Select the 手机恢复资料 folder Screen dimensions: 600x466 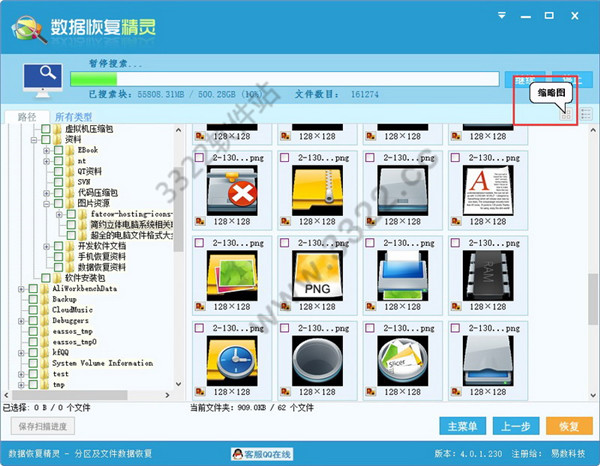pyautogui.click(x=102, y=257)
